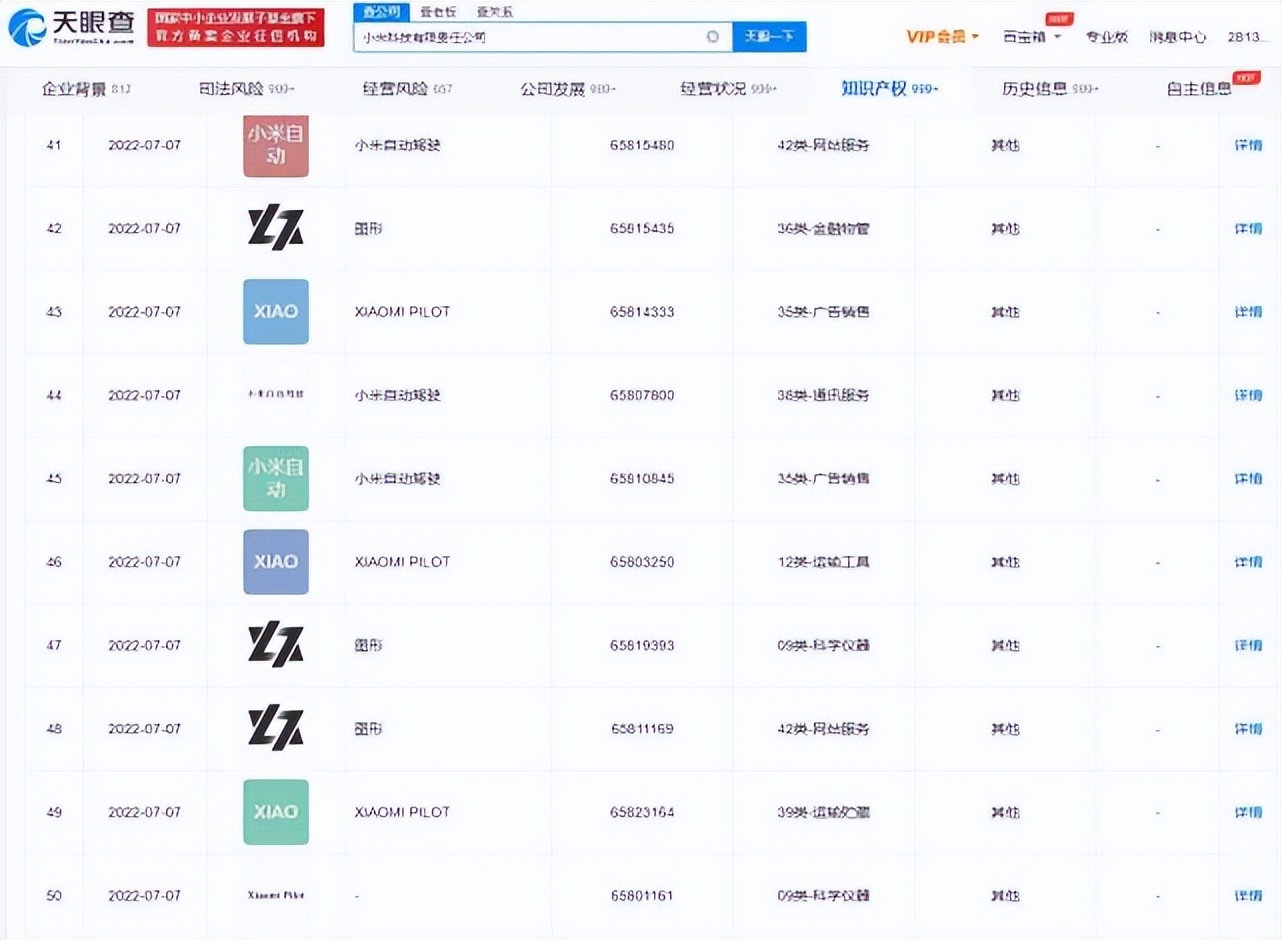This screenshot has width=1282, height=940.
Task: Open the green 小米自动 trademark image in row 45
Action: [276, 478]
